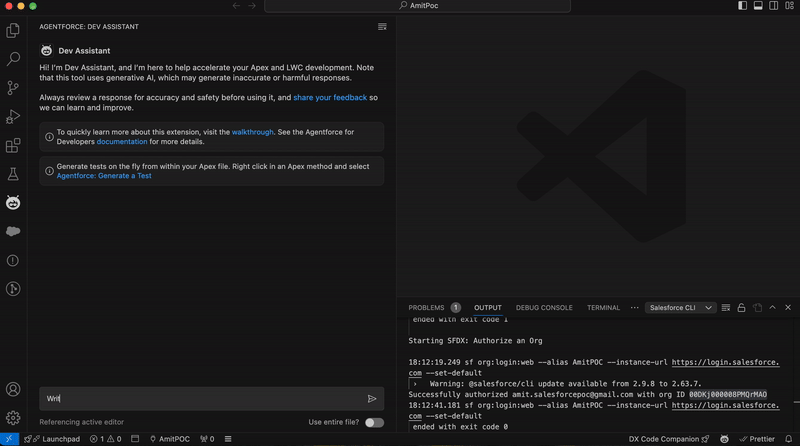Viewport: 800px width, 446px height.
Task: Expand the panel more actions ellipsis
Action: click(x=634, y=308)
